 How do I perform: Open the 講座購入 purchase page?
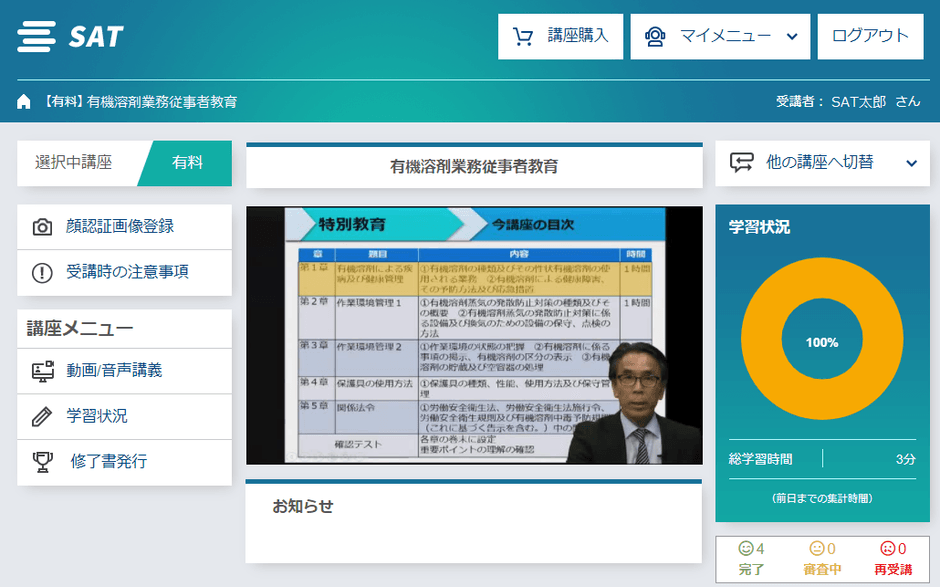561,37
